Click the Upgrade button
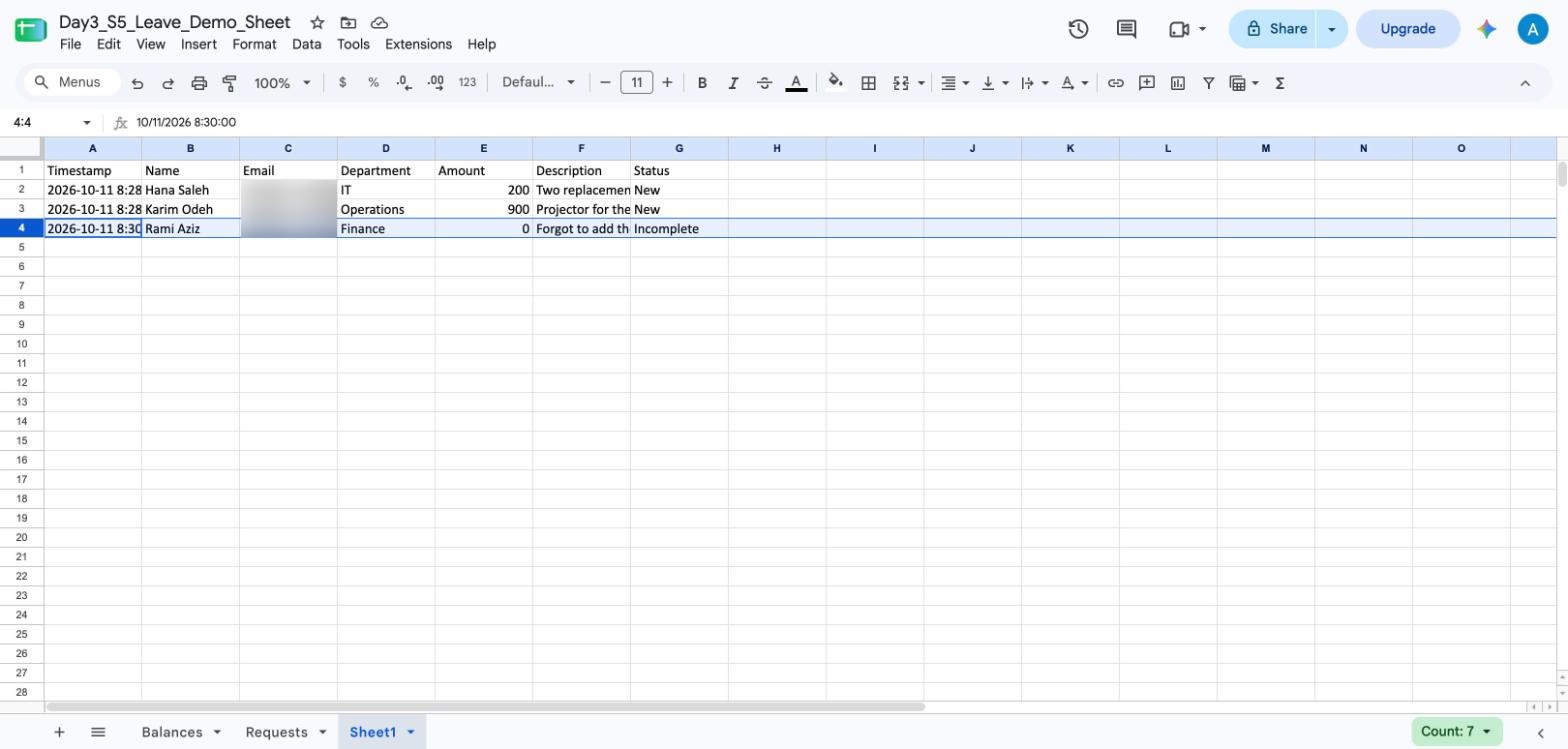Viewport: 1568px width, 749px height. [1408, 29]
